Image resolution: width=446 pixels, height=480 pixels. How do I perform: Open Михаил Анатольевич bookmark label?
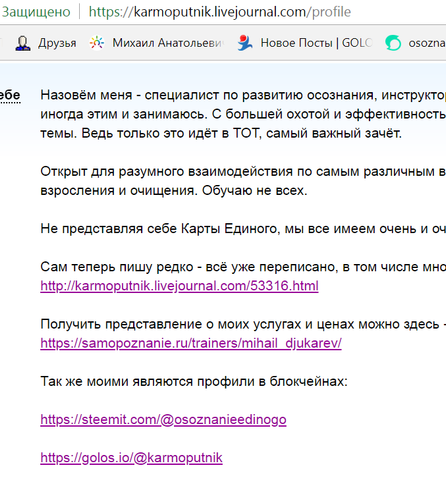pyautogui.click(x=168, y=43)
